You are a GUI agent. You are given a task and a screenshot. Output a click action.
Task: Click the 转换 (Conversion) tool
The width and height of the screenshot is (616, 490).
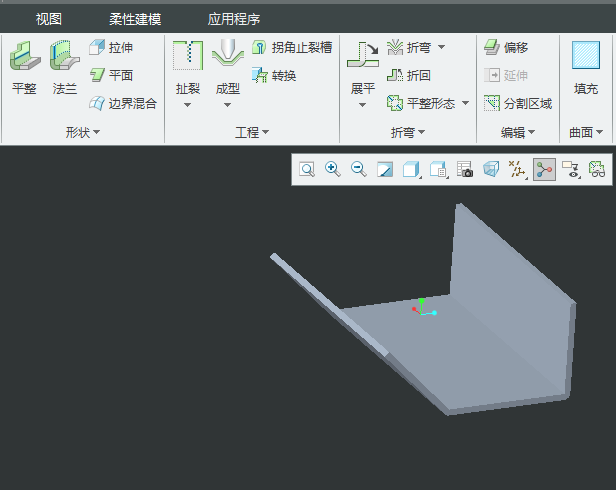click(274, 75)
